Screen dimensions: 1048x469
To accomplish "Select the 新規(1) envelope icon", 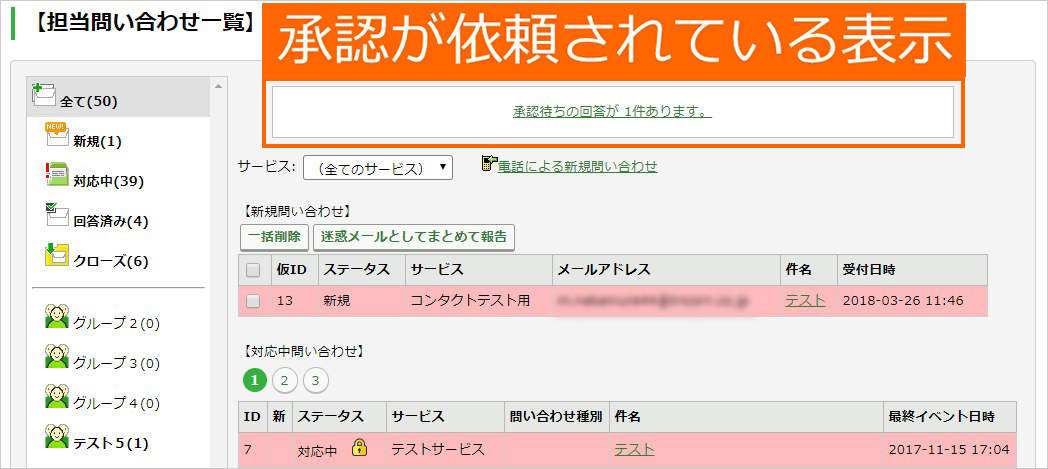I will pyautogui.click(x=56, y=136).
